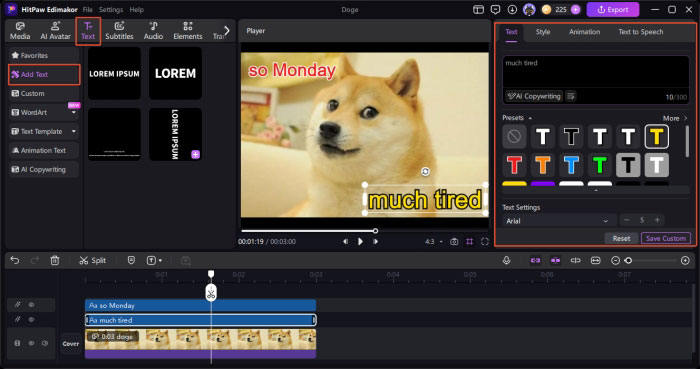Enter fullscreen preview in player
The image size is (700, 369).
tap(485, 241)
